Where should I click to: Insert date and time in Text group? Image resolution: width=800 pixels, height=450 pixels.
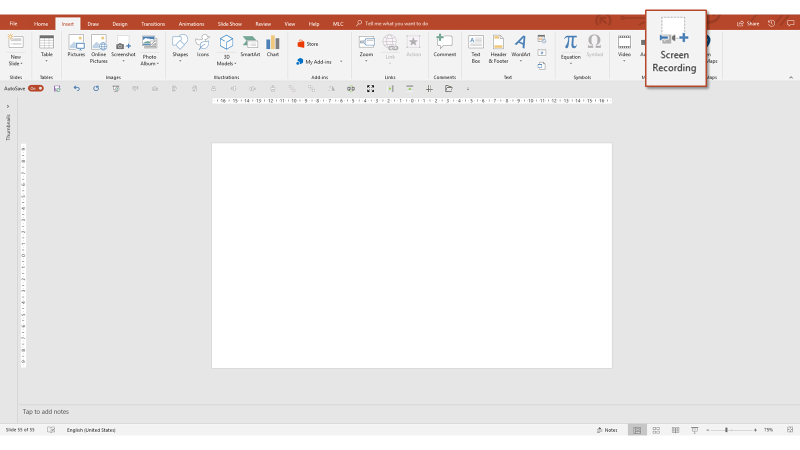click(x=542, y=39)
